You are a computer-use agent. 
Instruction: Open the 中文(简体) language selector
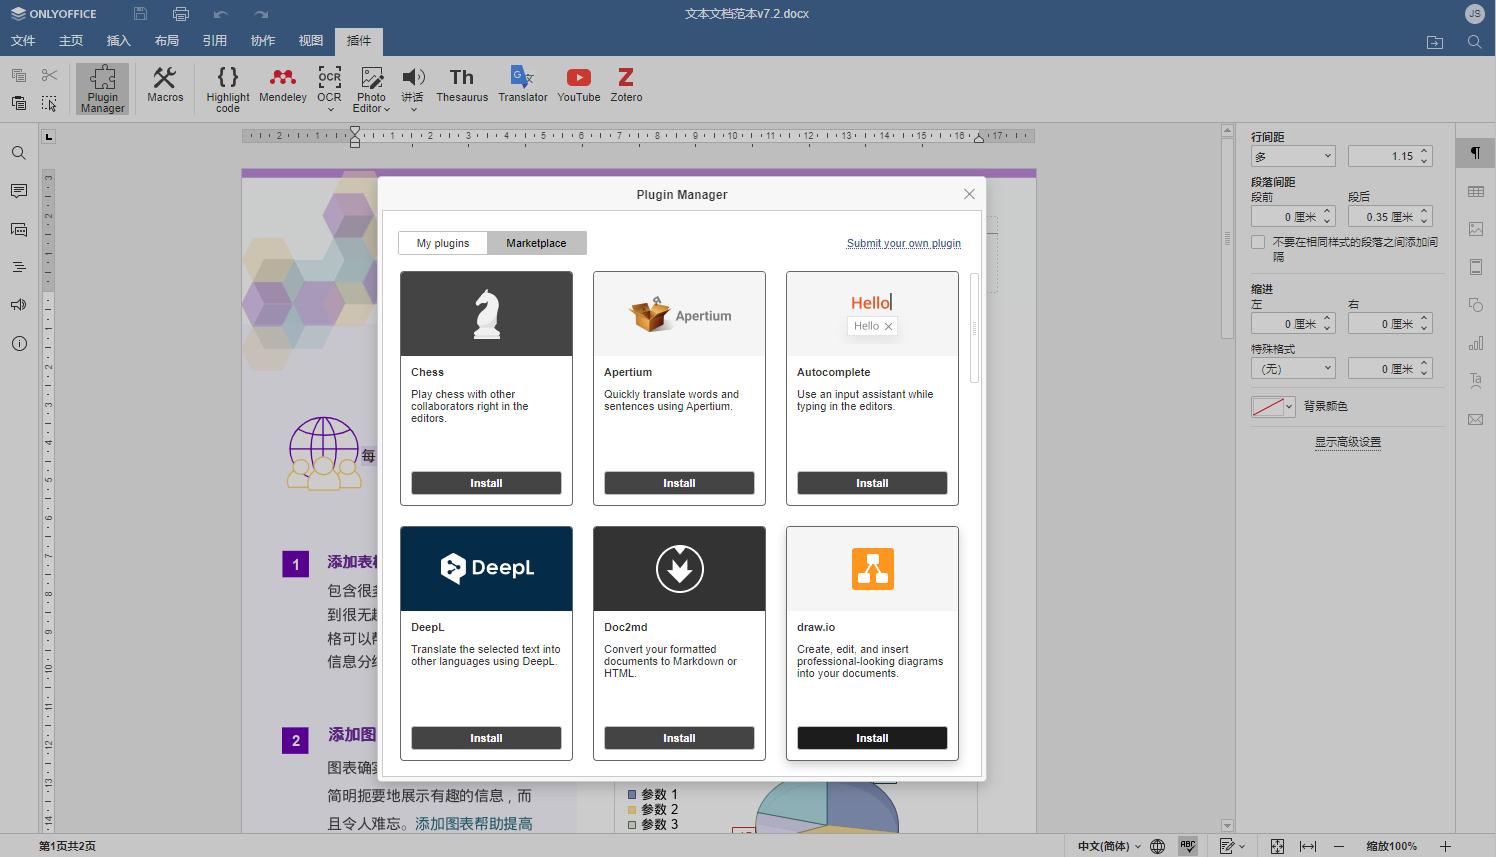[x=1110, y=845]
